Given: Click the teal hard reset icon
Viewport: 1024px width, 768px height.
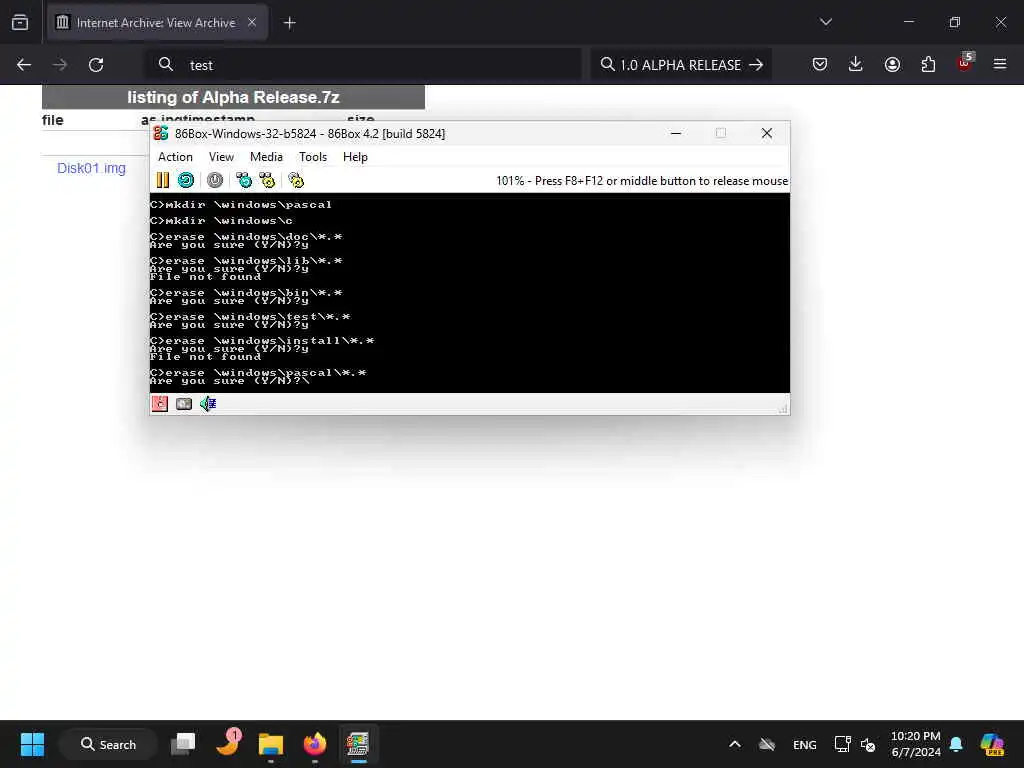Looking at the screenshot, I should (186, 180).
